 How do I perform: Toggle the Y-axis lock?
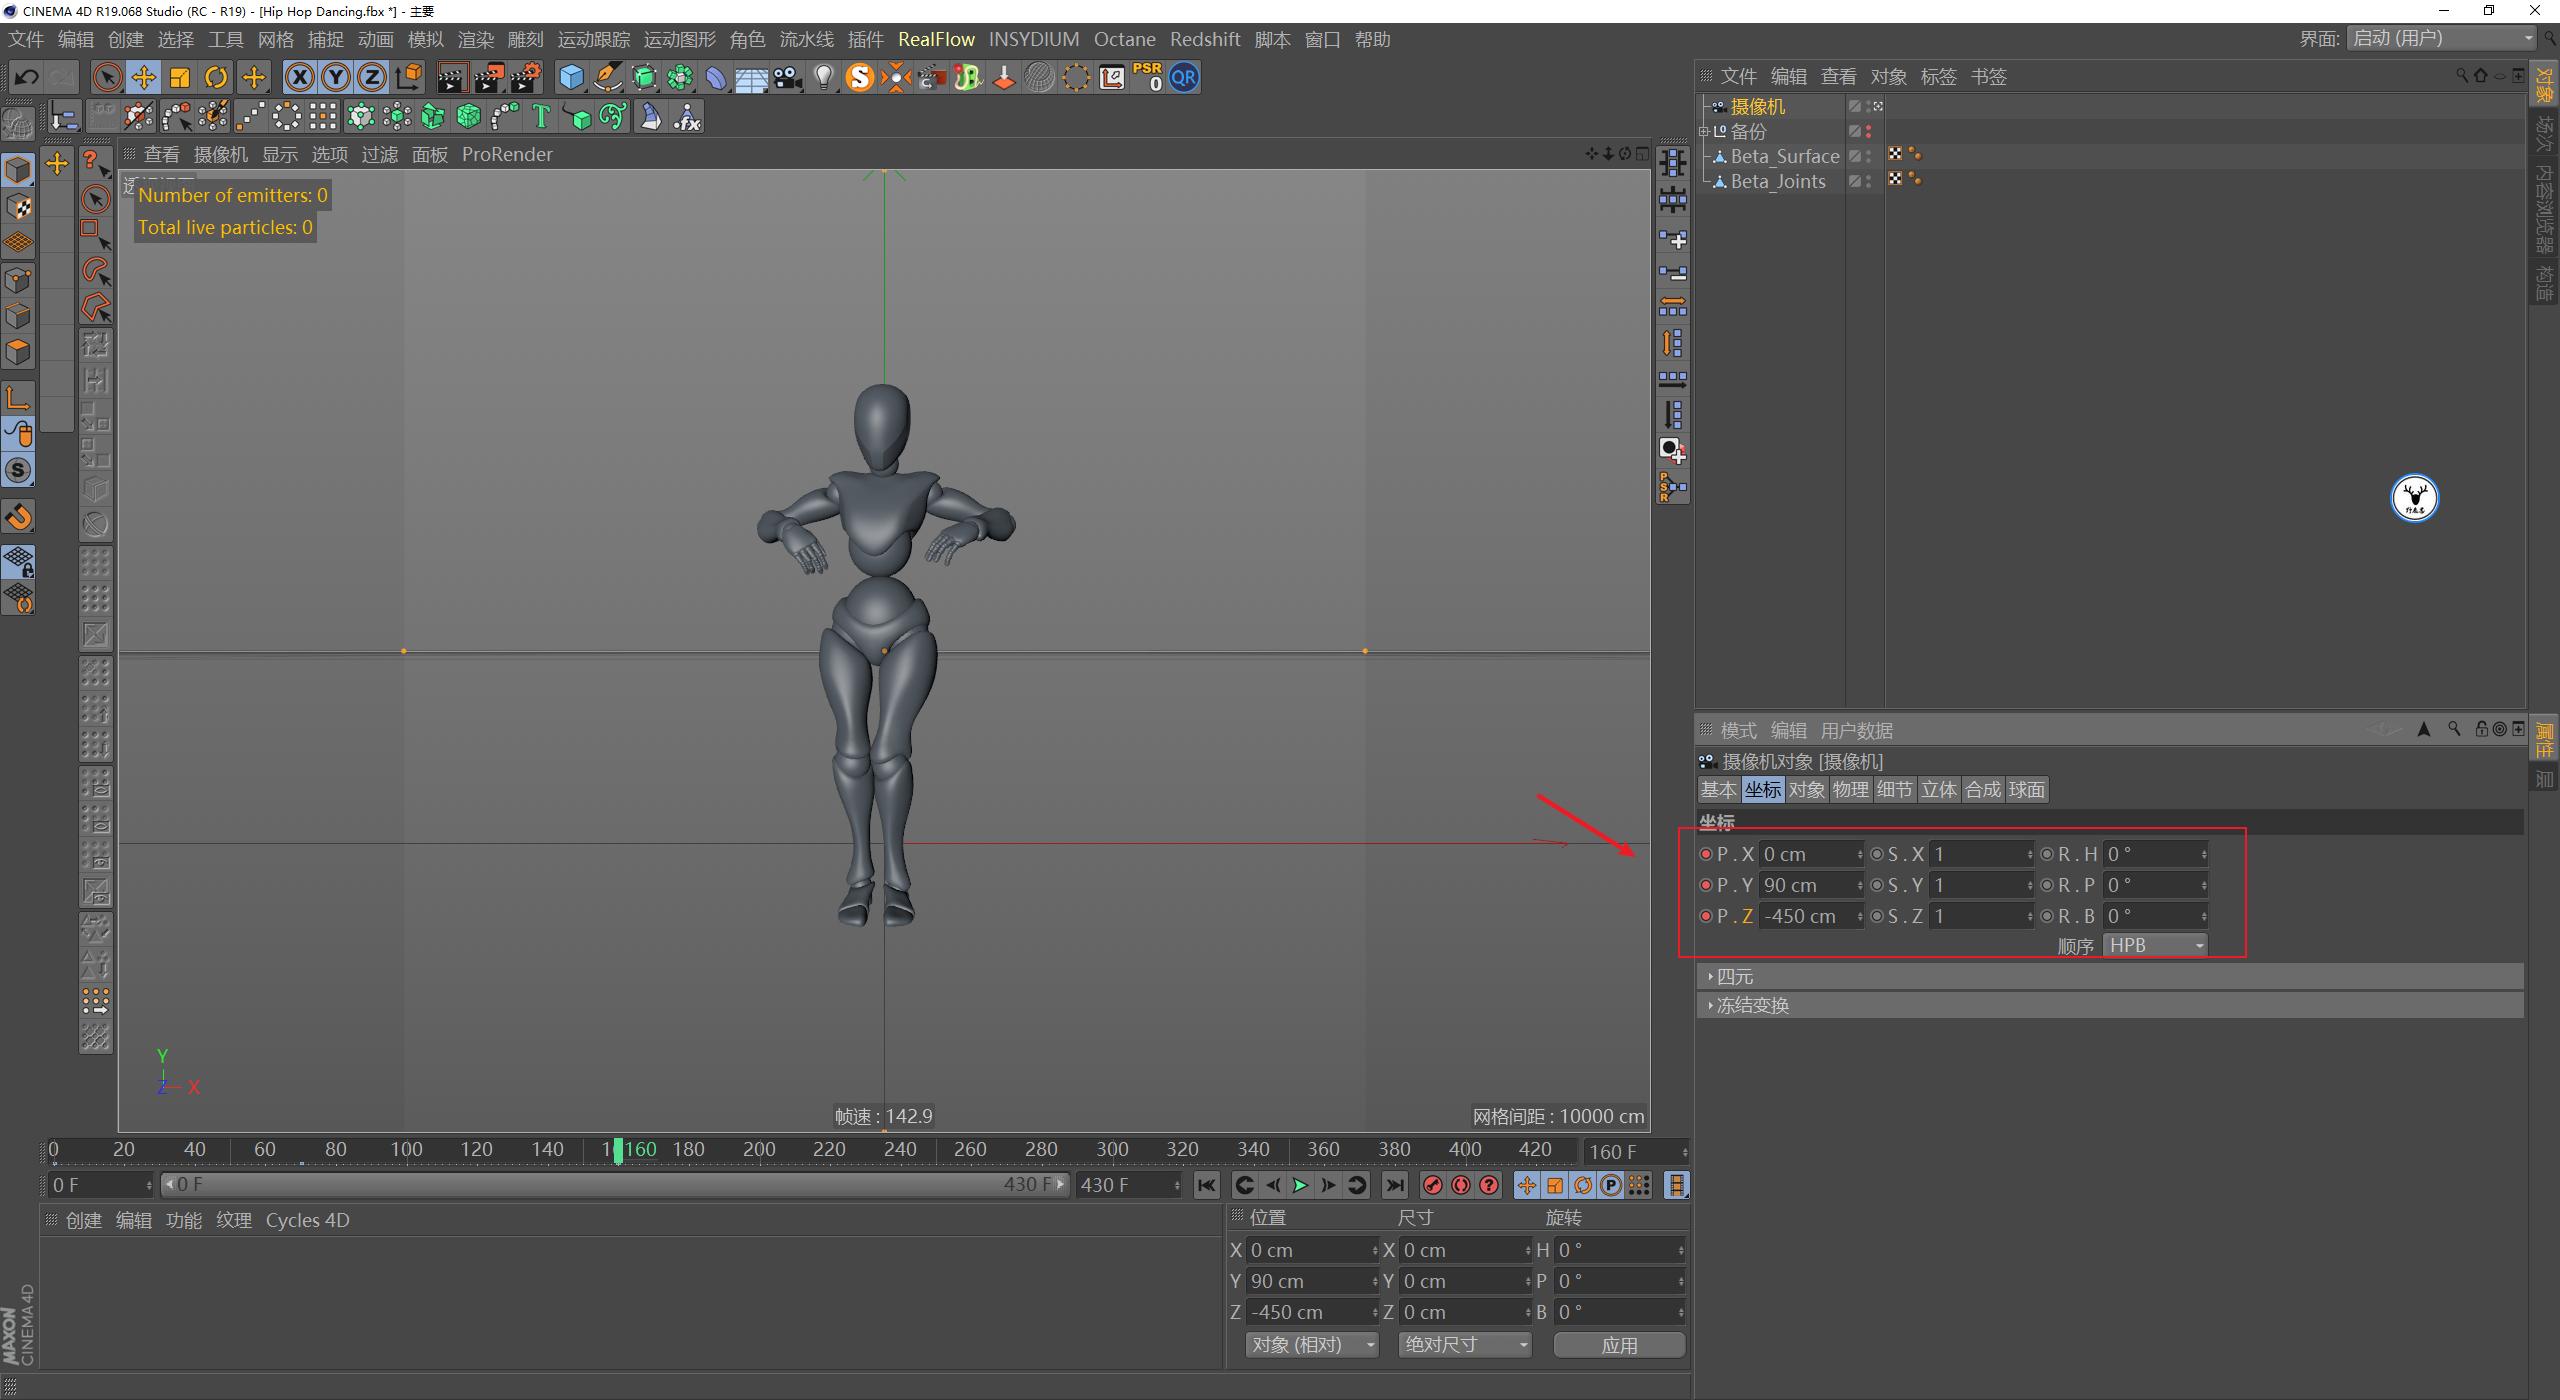(335, 77)
